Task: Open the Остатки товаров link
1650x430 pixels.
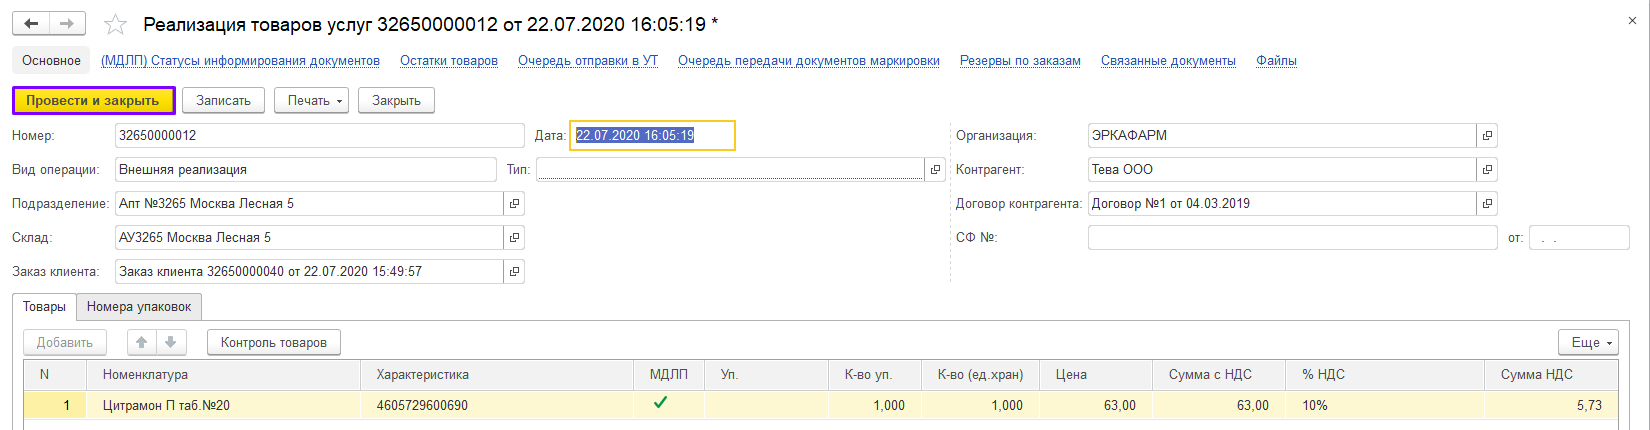Action: pyautogui.click(x=449, y=61)
